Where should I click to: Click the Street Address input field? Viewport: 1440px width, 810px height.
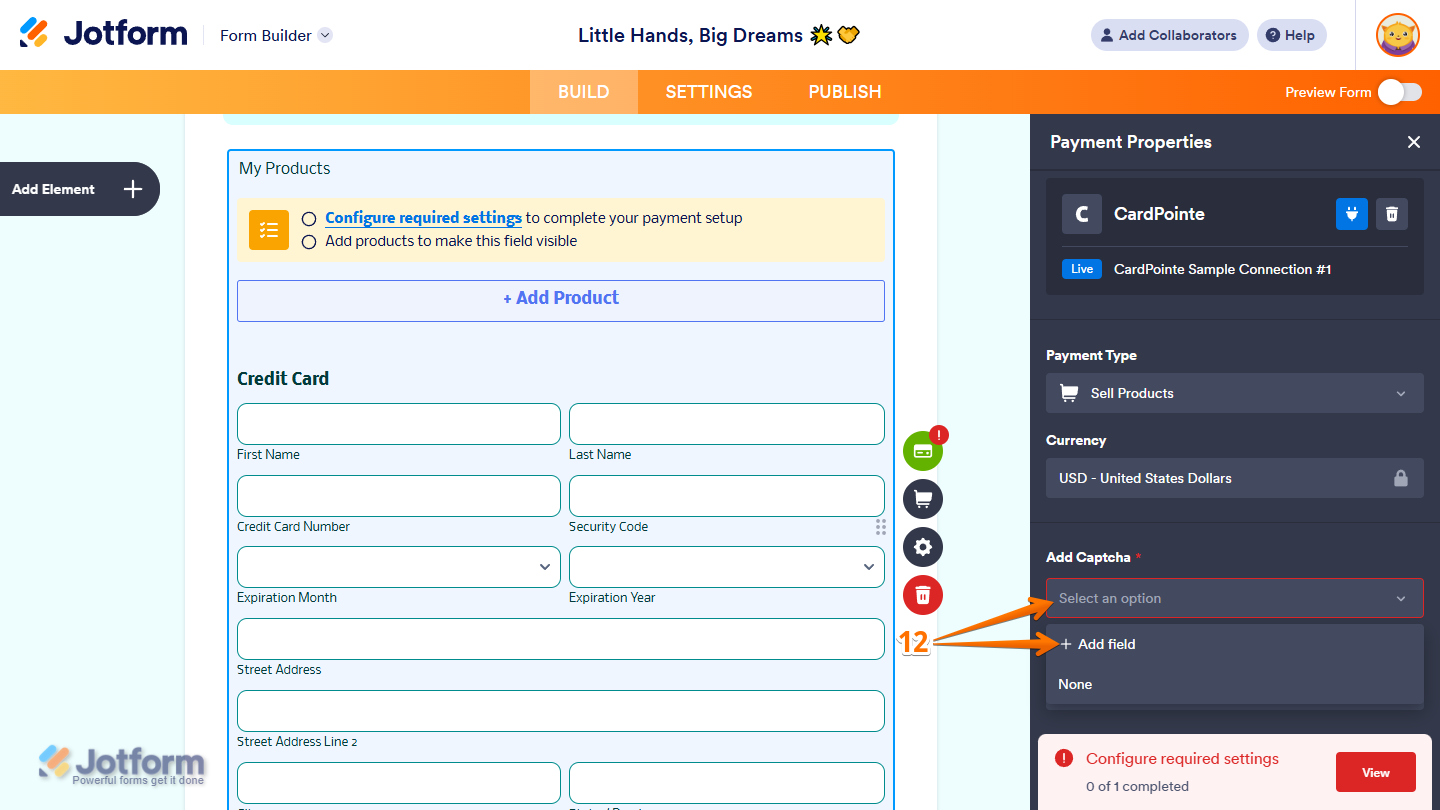click(561, 639)
